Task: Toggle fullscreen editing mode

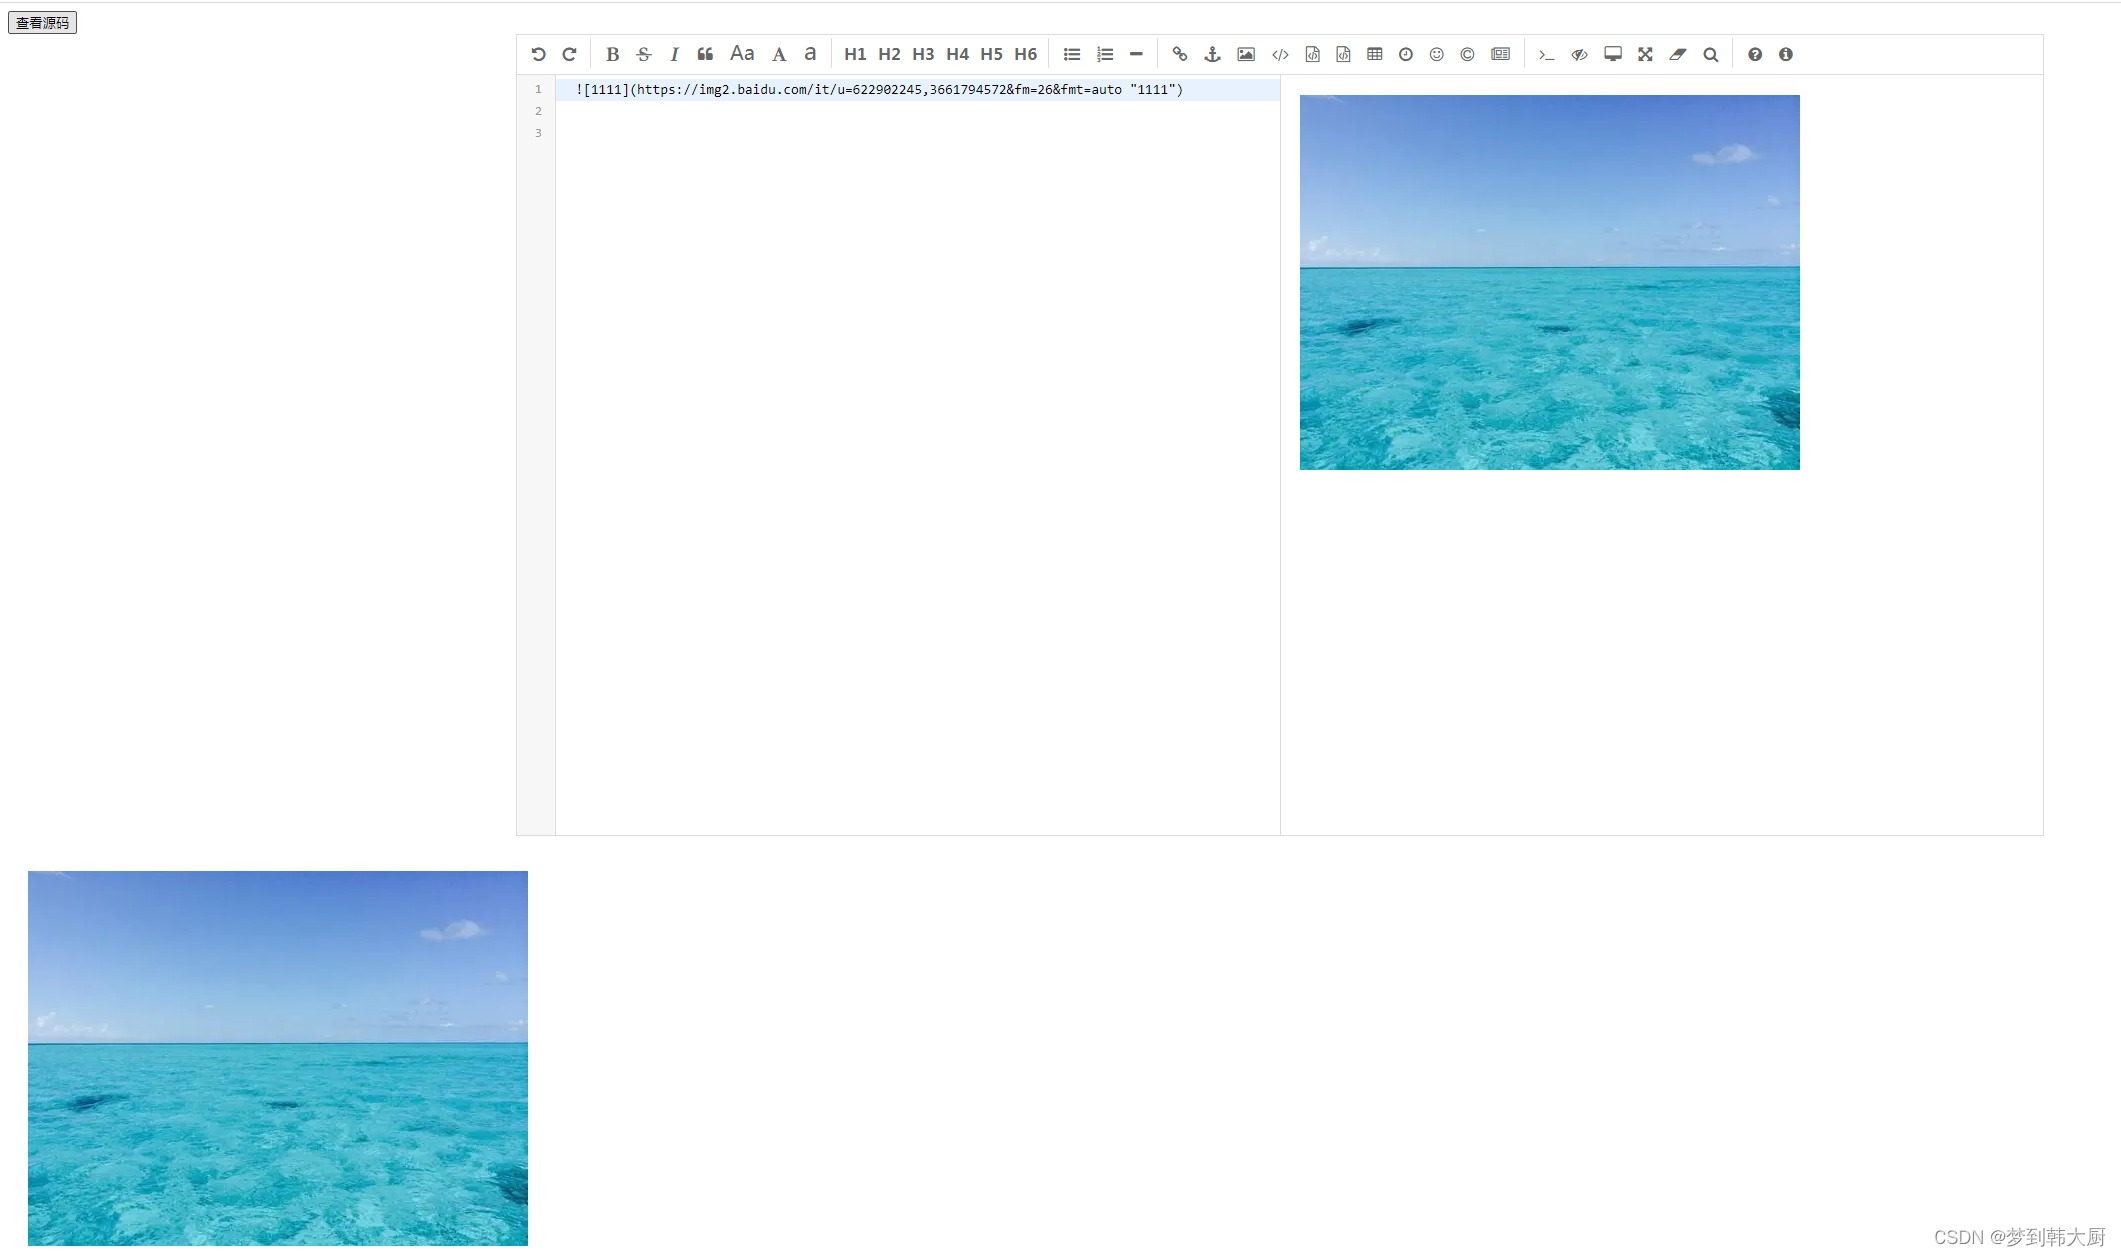Action: (1645, 55)
